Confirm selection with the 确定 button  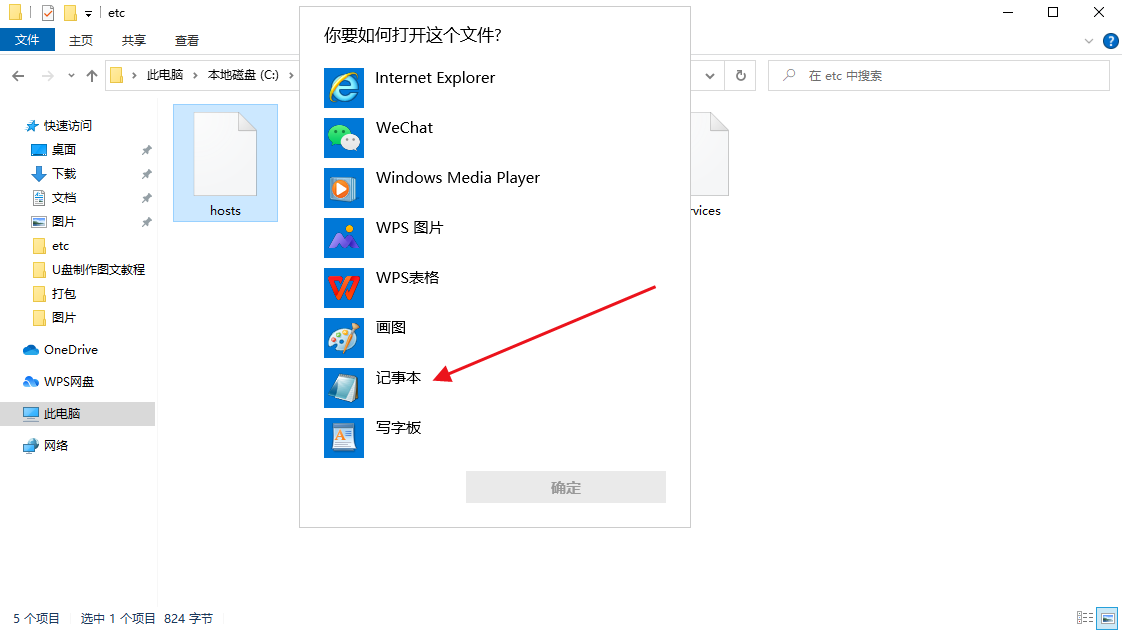[565, 487]
